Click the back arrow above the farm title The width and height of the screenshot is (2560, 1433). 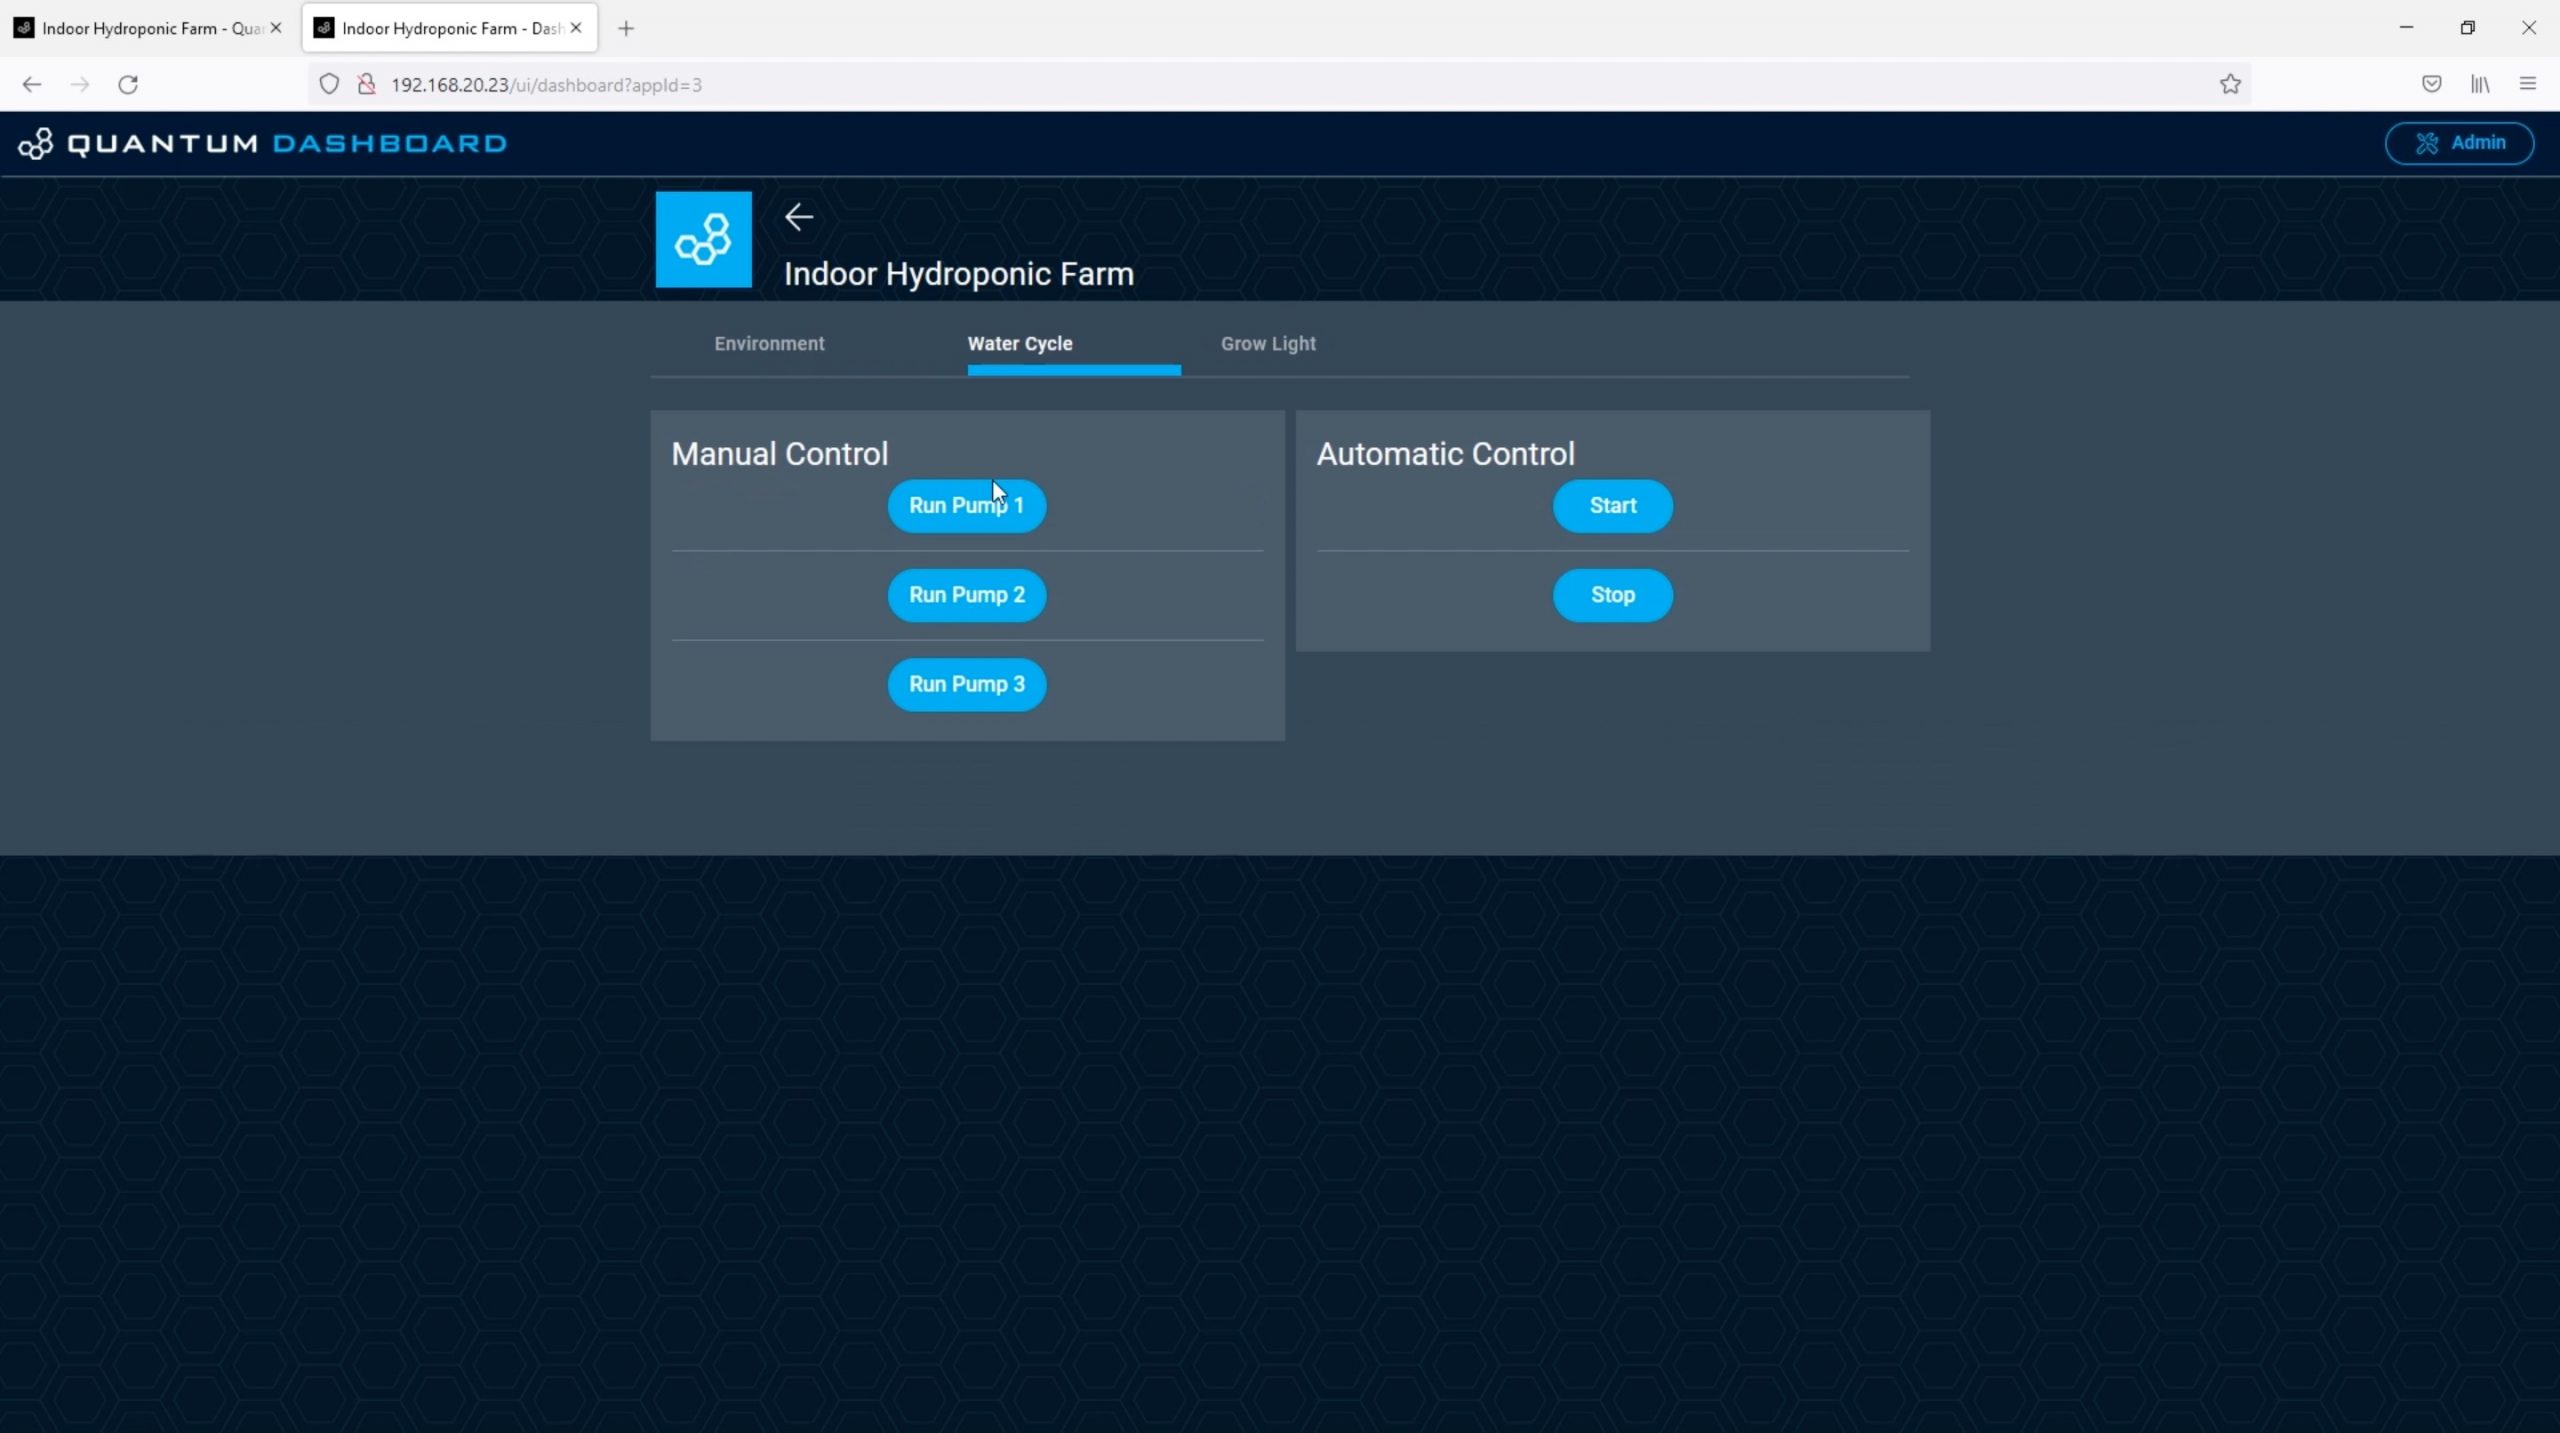point(798,217)
